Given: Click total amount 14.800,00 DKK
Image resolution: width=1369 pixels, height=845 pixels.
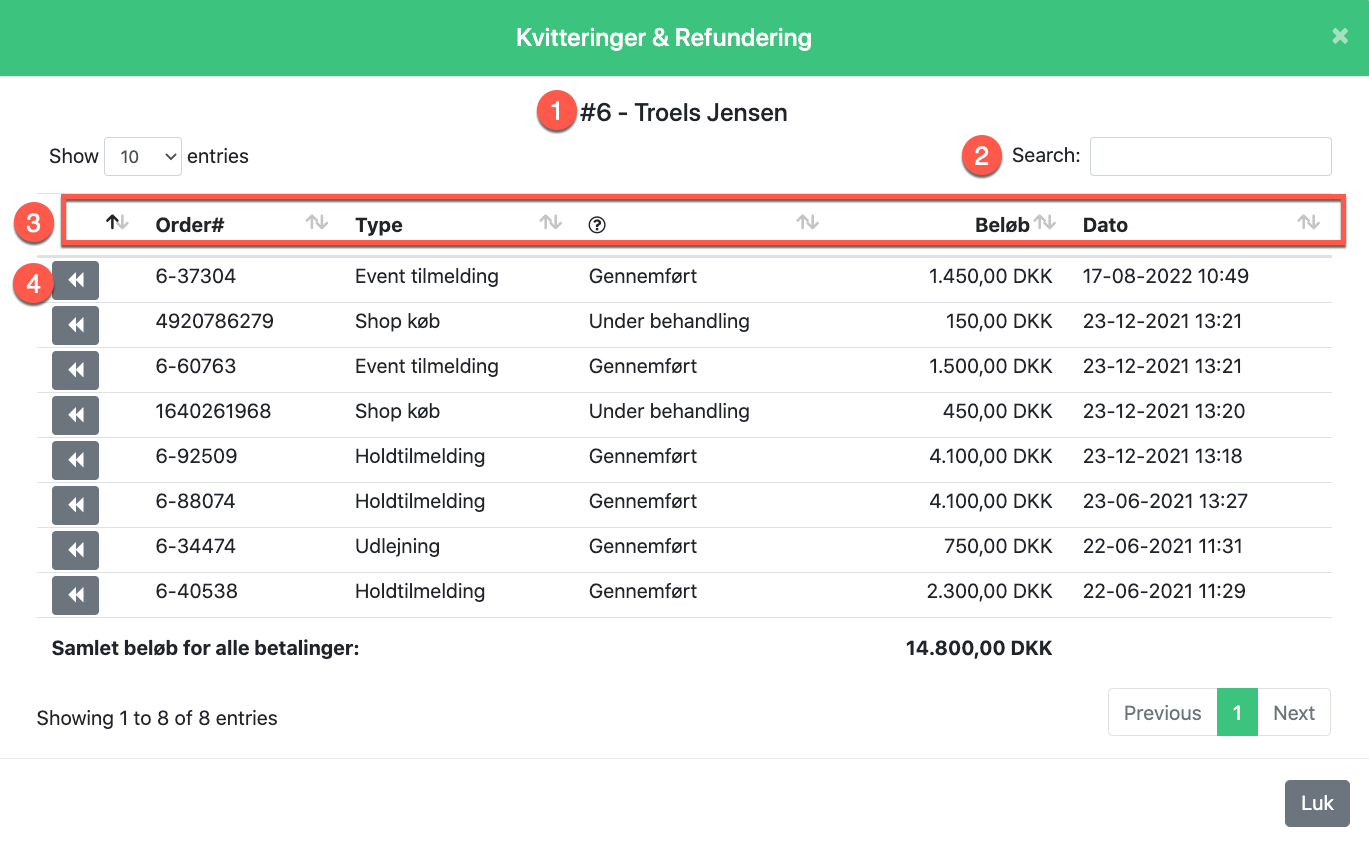Looking at the screenshot, I should [979, 648].
